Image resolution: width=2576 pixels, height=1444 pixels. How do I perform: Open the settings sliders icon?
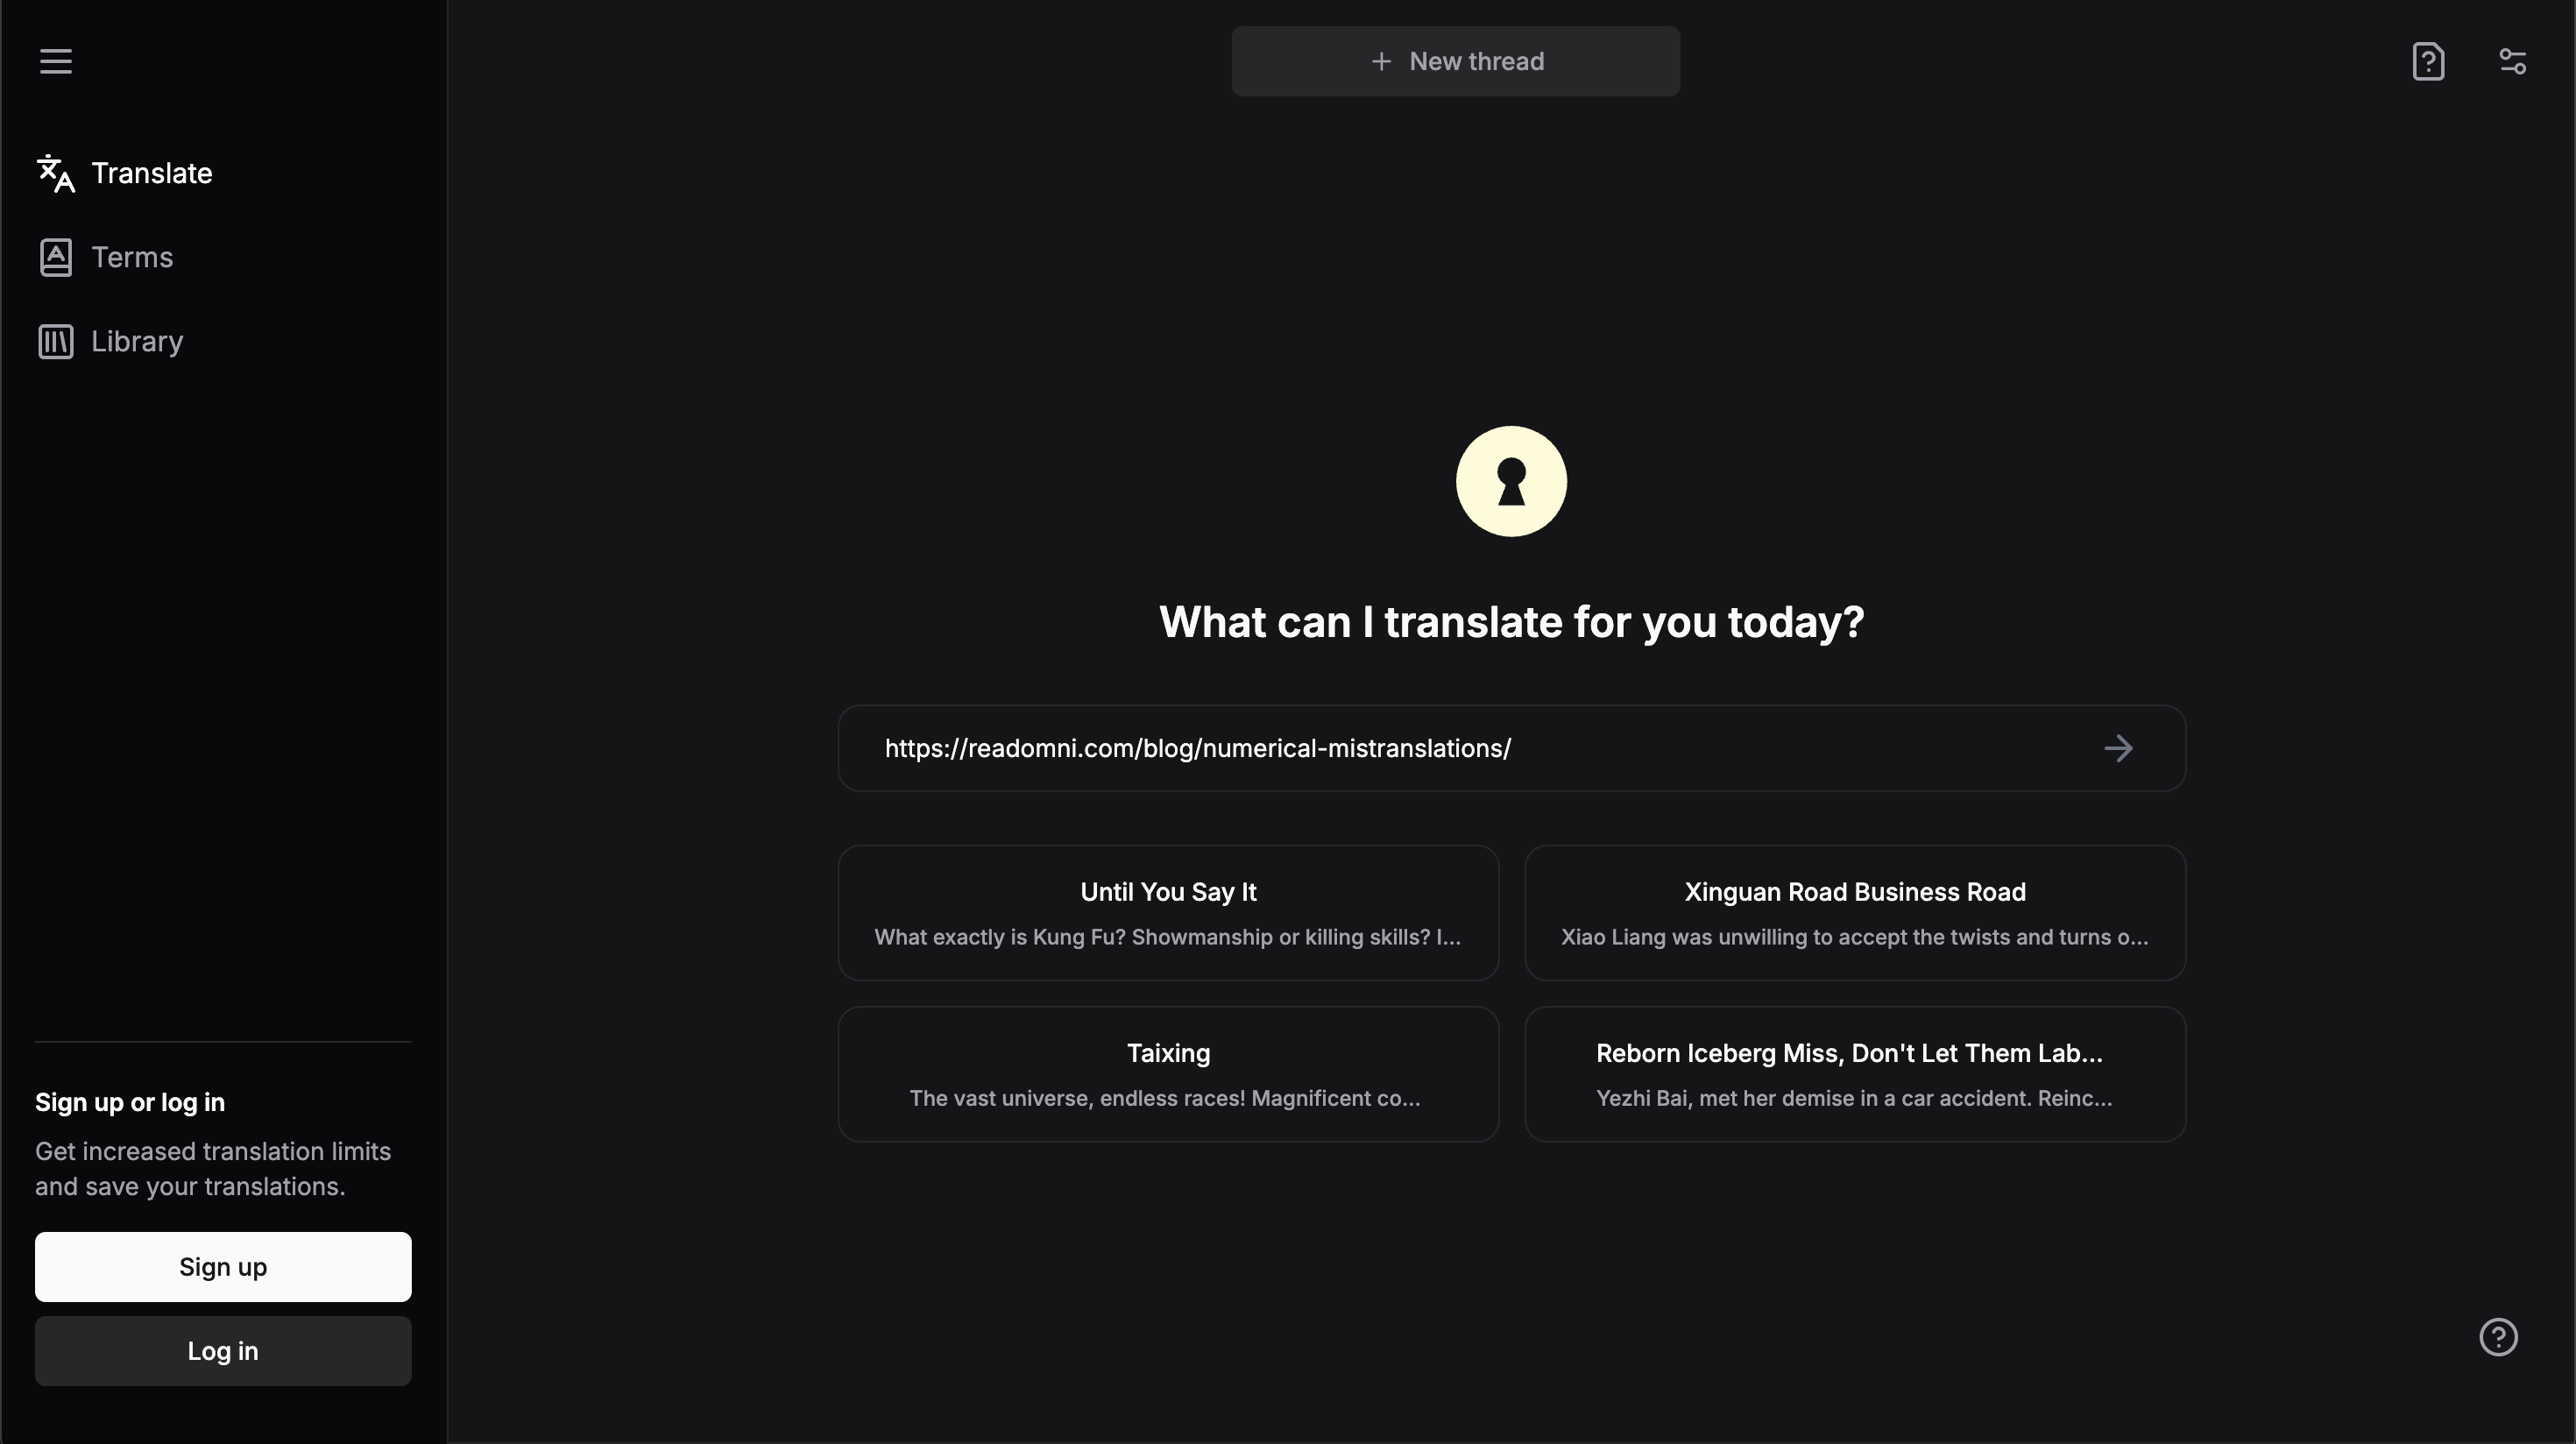click(x=2512, y=62)
